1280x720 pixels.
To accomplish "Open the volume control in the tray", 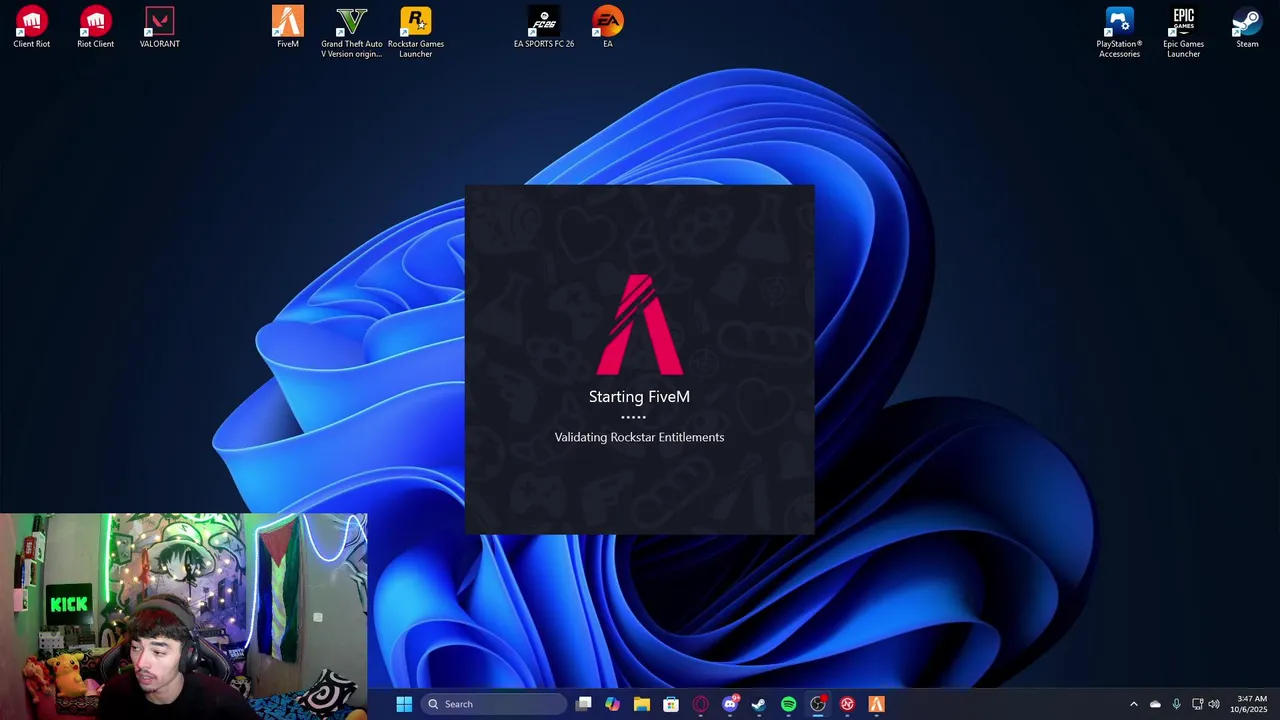I will [x=1214, y=704].
